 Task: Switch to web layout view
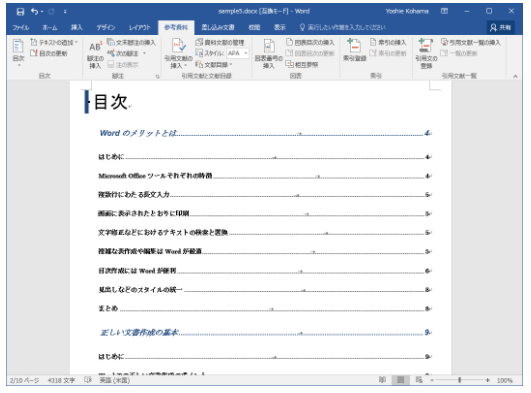pyautogui.click(x=419, y=380)
